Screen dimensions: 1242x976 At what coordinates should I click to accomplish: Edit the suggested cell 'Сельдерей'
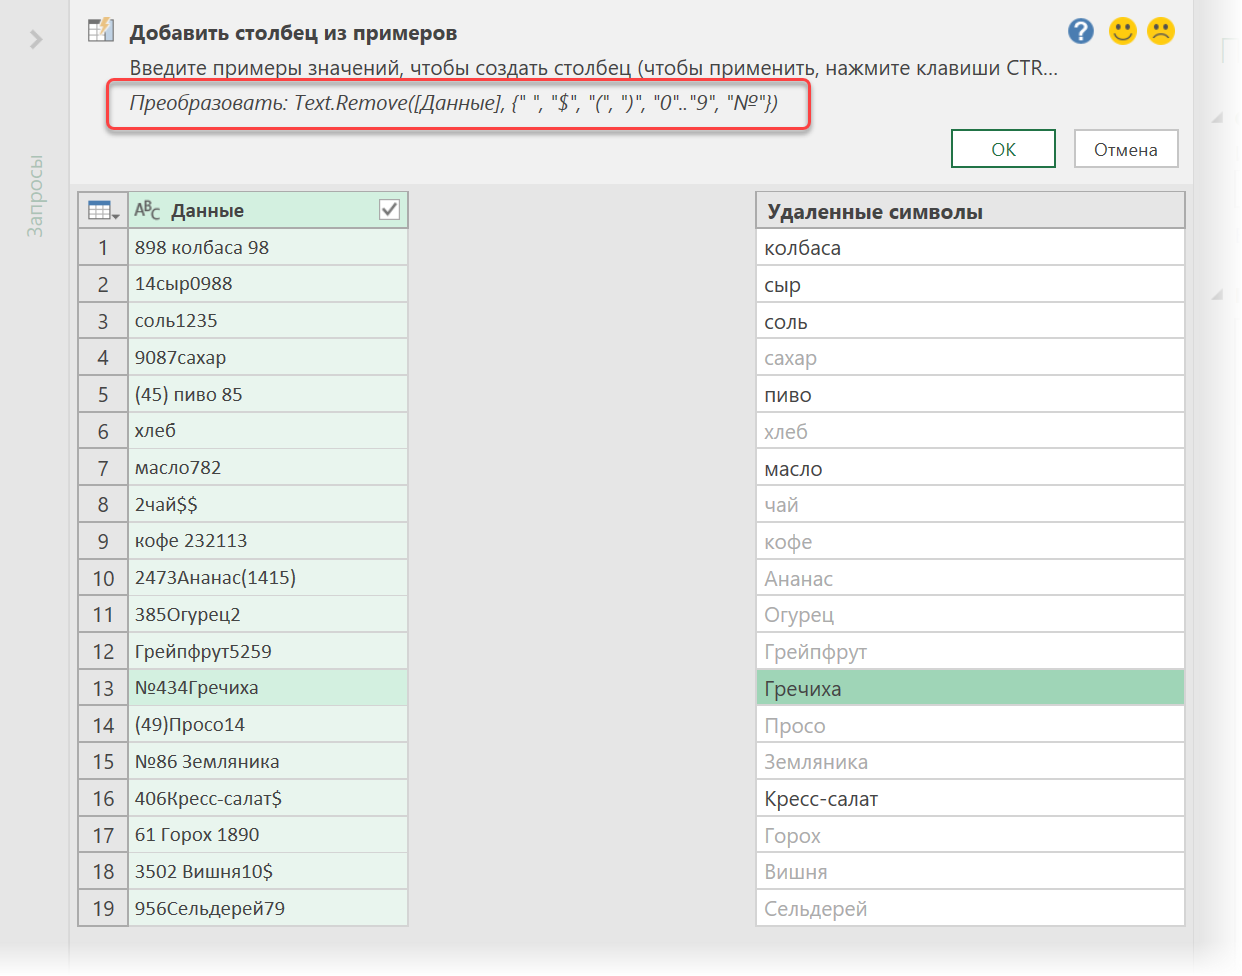970,909
